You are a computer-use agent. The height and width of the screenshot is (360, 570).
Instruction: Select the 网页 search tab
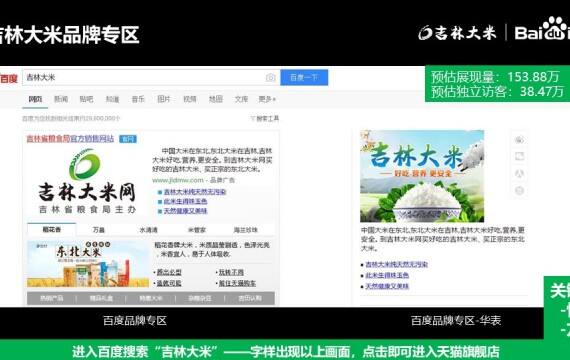(x=35, y=99)
